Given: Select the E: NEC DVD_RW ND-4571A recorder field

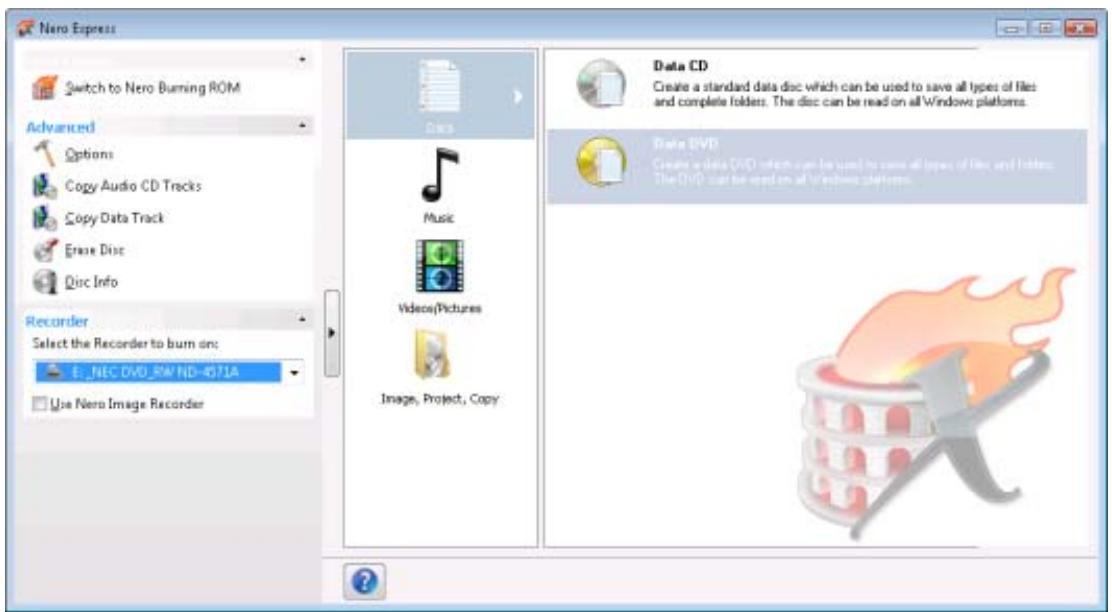Looking at the screenshot, I should (158, 372).
